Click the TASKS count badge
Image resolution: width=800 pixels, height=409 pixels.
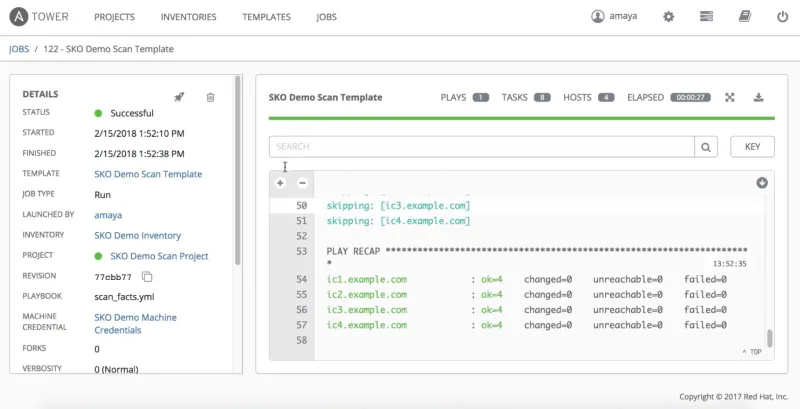click(542, 97)
